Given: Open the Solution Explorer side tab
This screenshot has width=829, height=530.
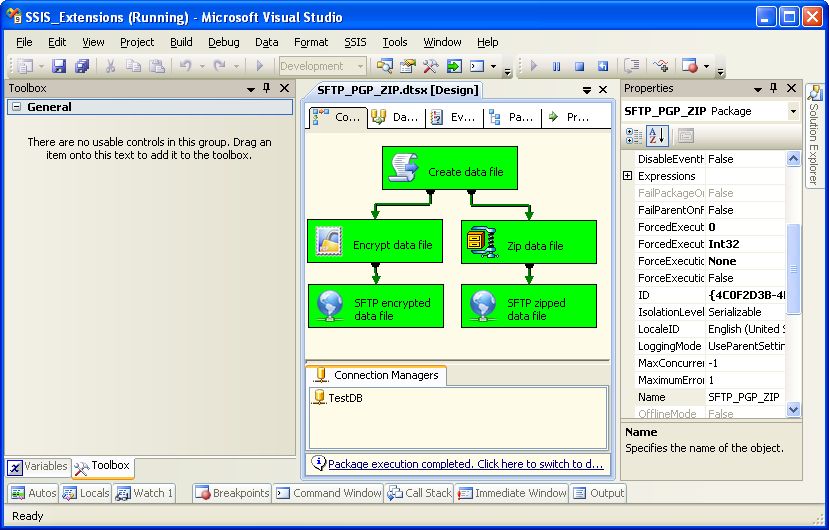Looking at the screenshot, I should tap(814, 135).
